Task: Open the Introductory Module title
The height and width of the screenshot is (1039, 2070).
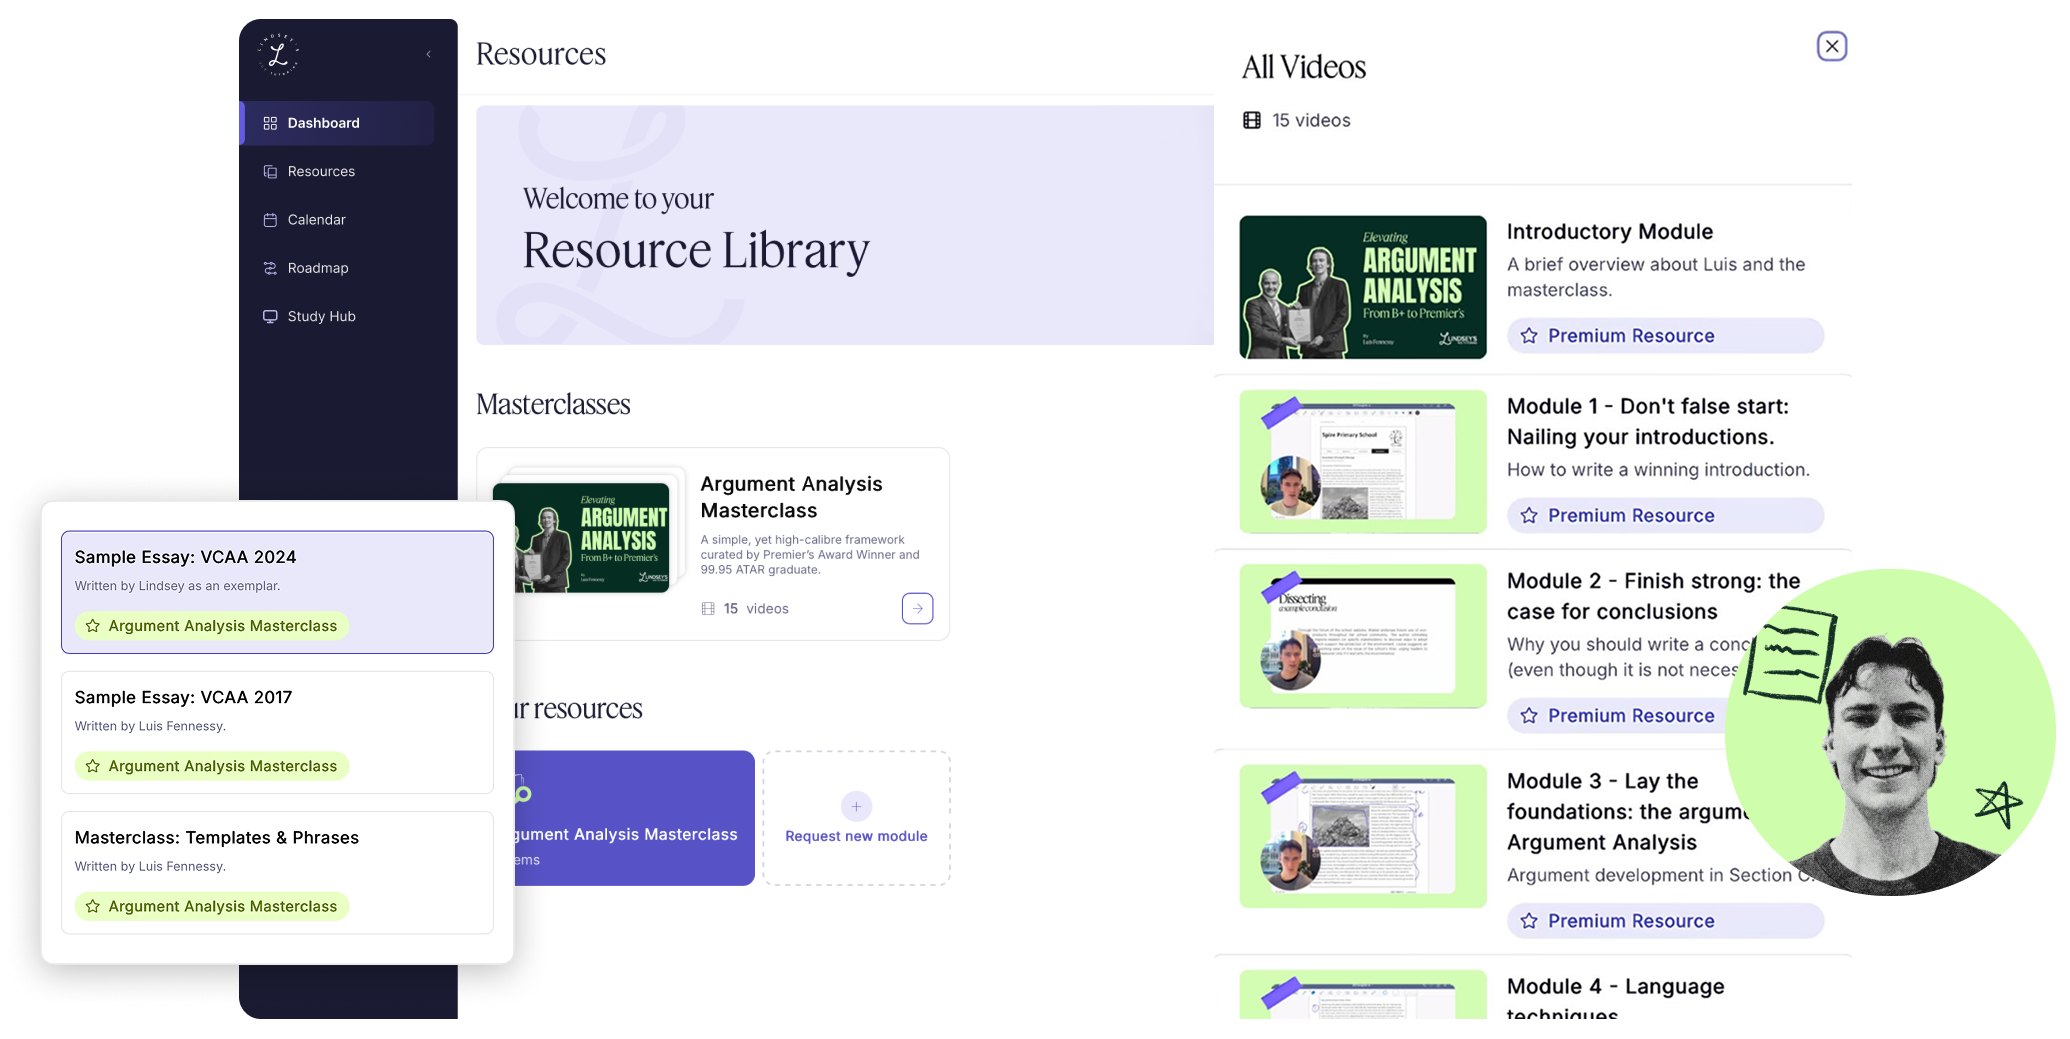Action: [1610, 232]
